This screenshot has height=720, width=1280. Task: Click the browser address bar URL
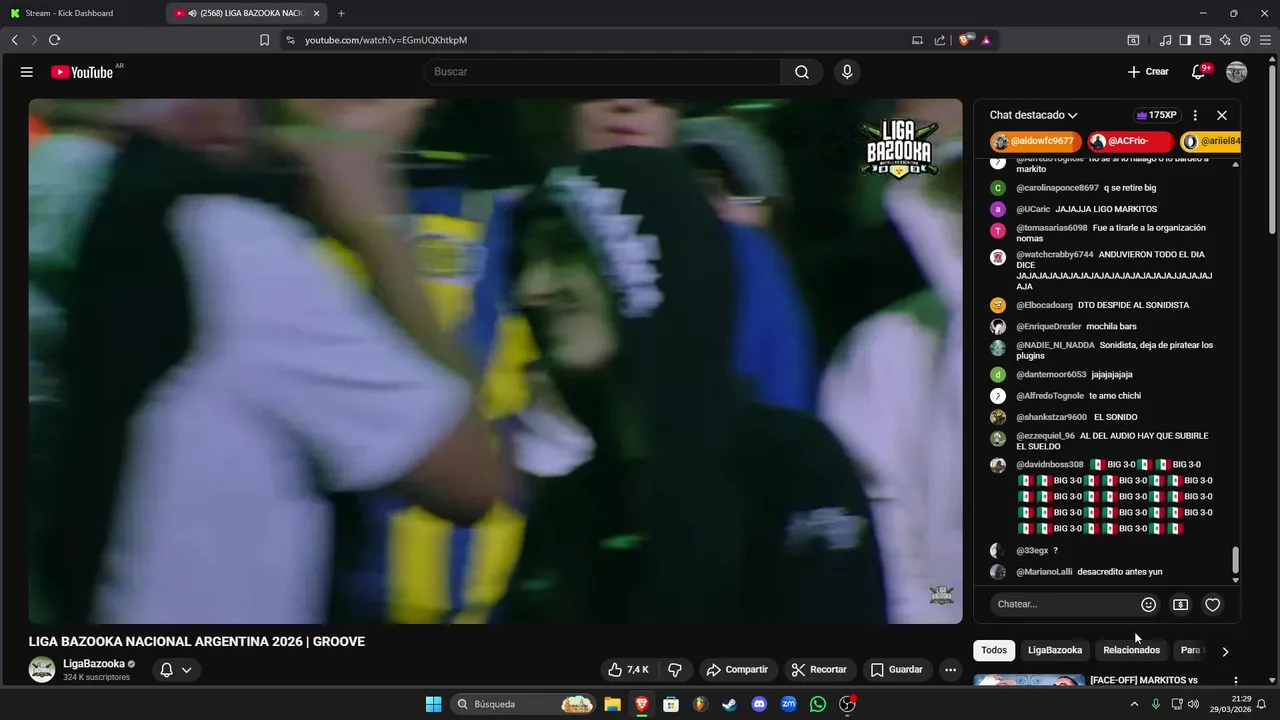(x=386, y=40)
